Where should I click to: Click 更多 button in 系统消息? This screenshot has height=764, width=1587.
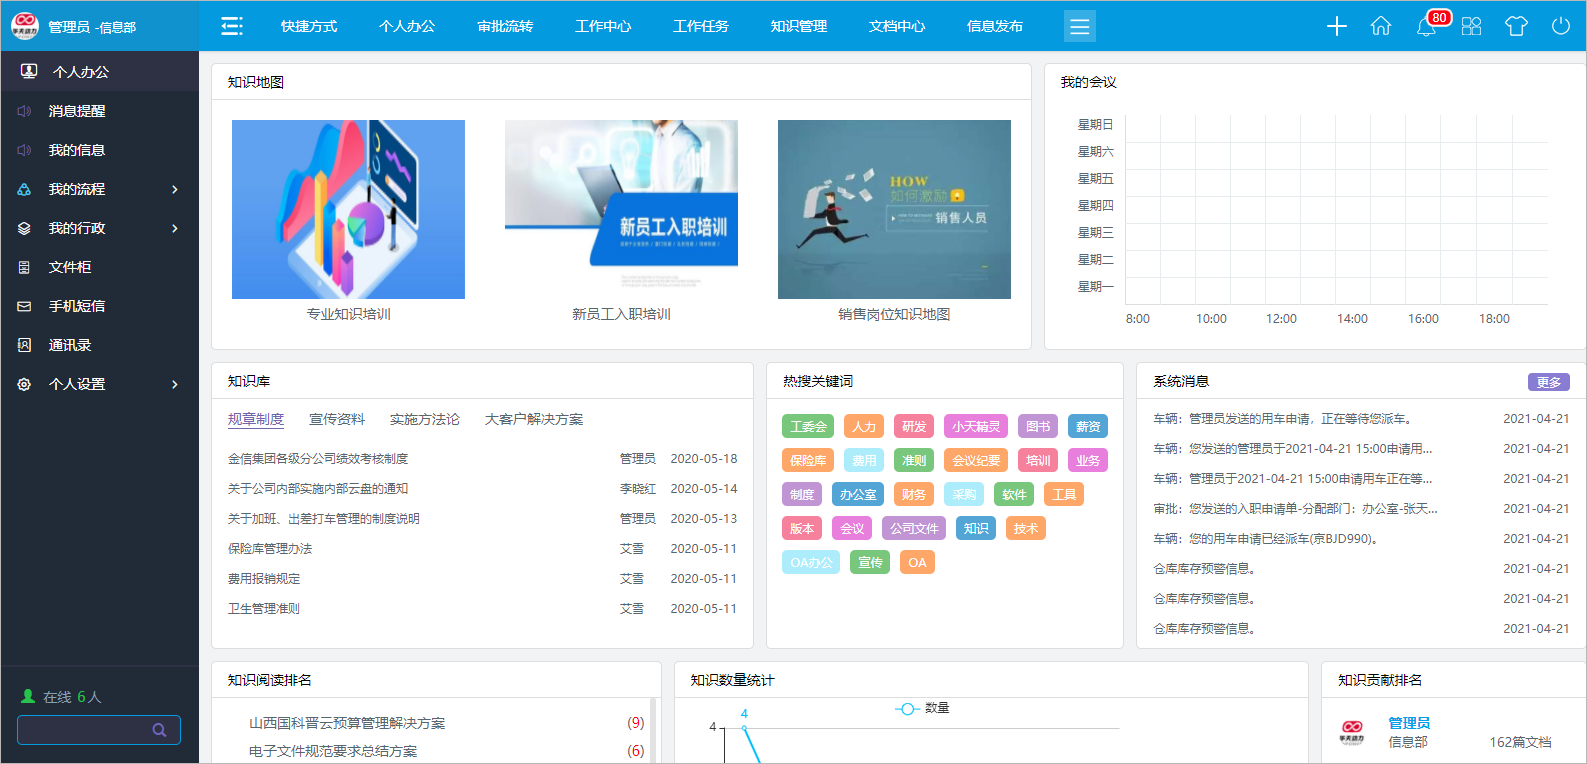coord(1548,382)
